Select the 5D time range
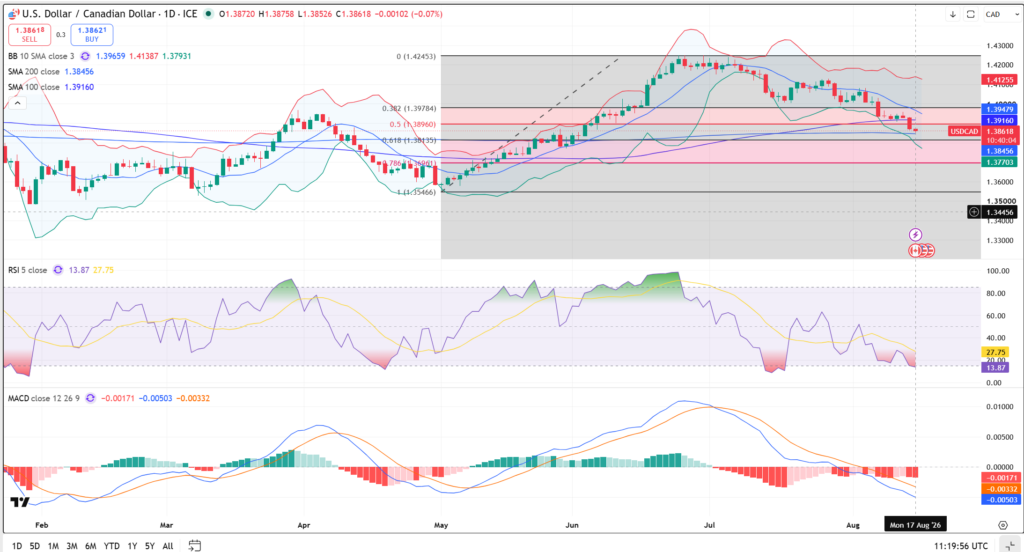This screenshot has height=552, width=1024. 35,545
